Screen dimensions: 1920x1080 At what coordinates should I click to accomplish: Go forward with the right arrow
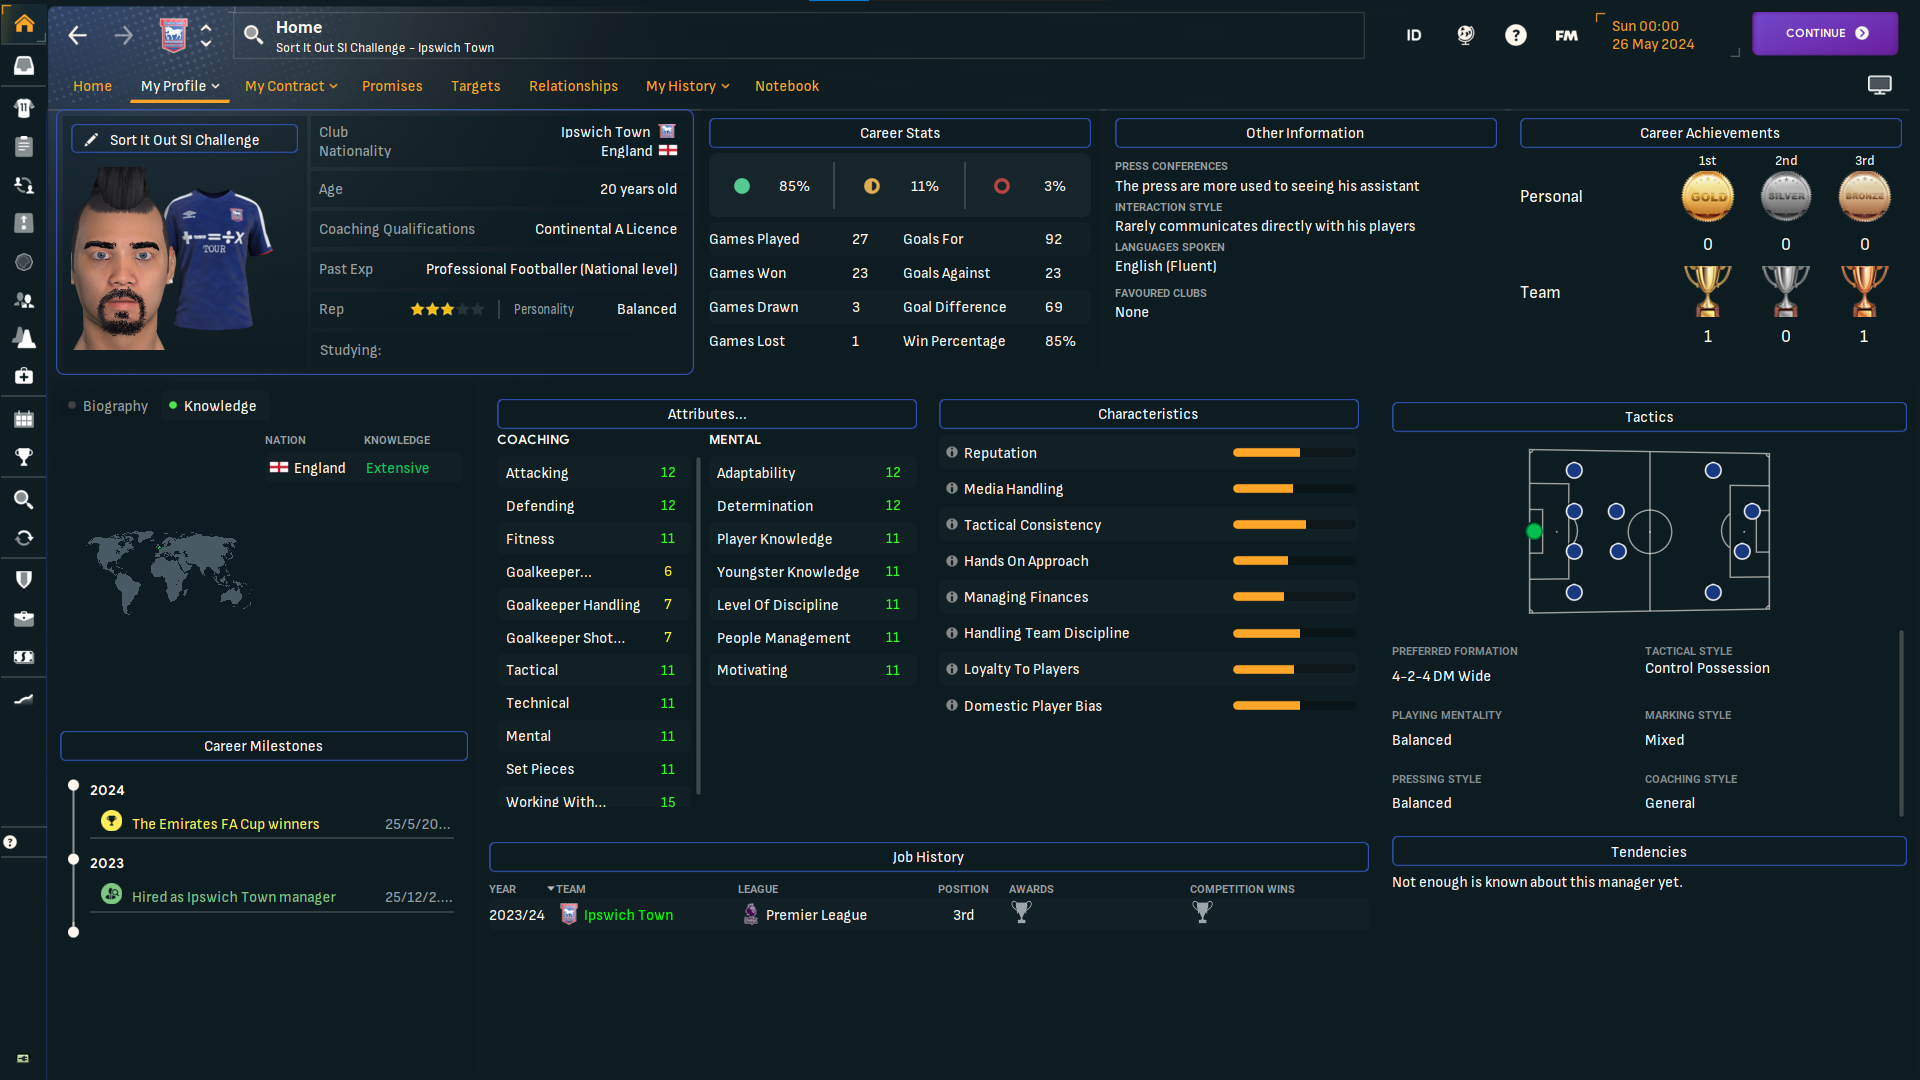pos(123,36)
